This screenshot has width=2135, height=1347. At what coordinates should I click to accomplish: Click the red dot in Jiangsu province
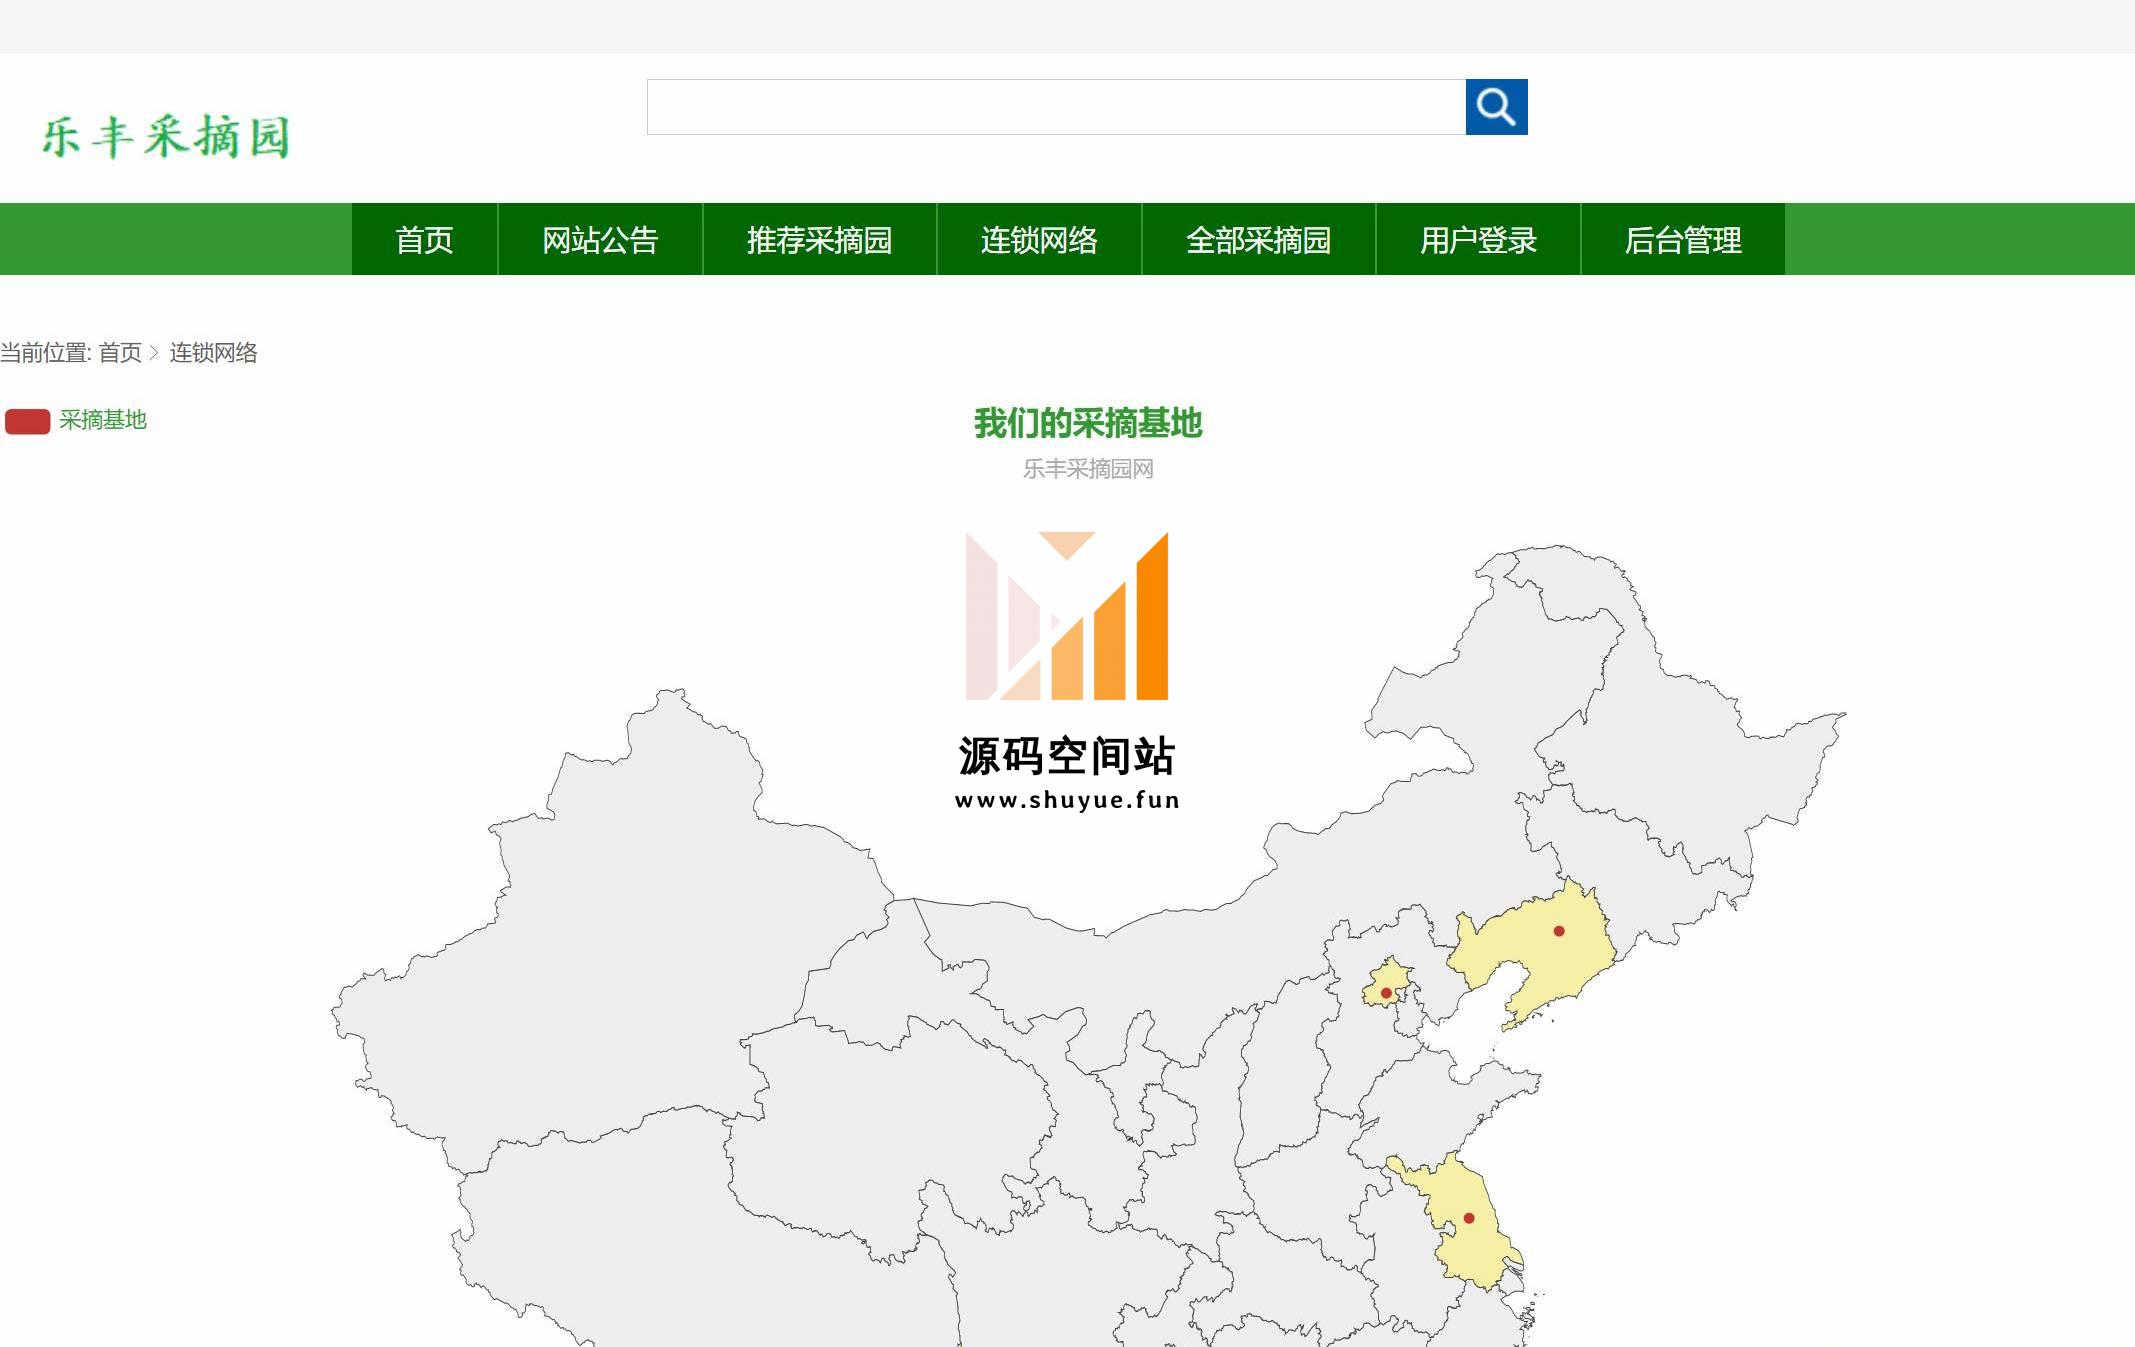1469,1218
